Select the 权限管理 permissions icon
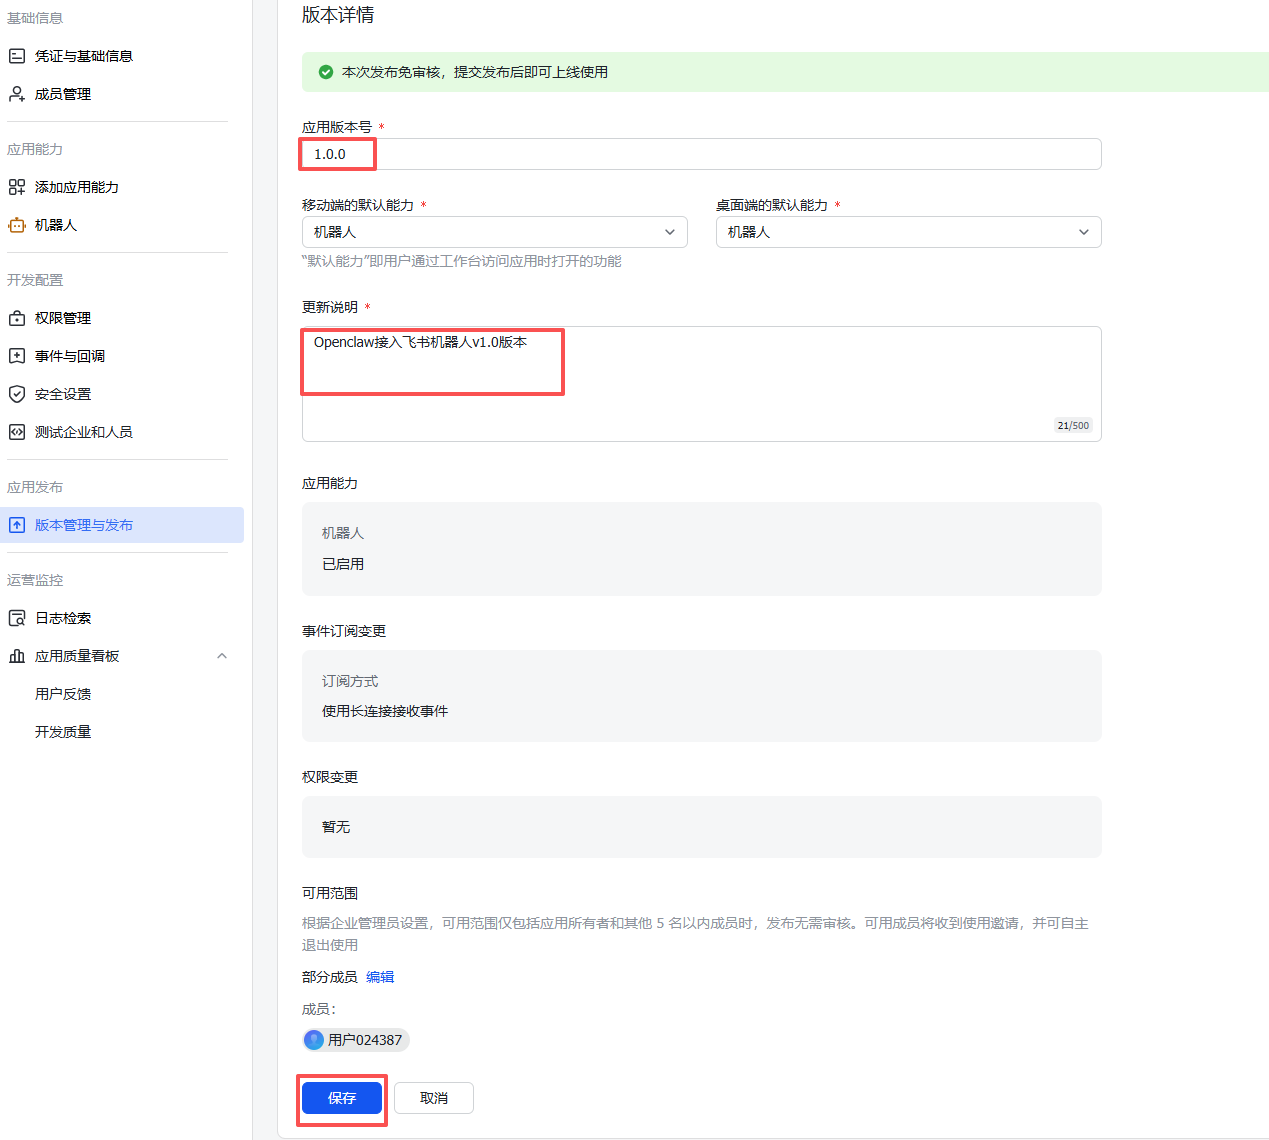This screenshot has width=1269, height=1140. pos(16,317)
